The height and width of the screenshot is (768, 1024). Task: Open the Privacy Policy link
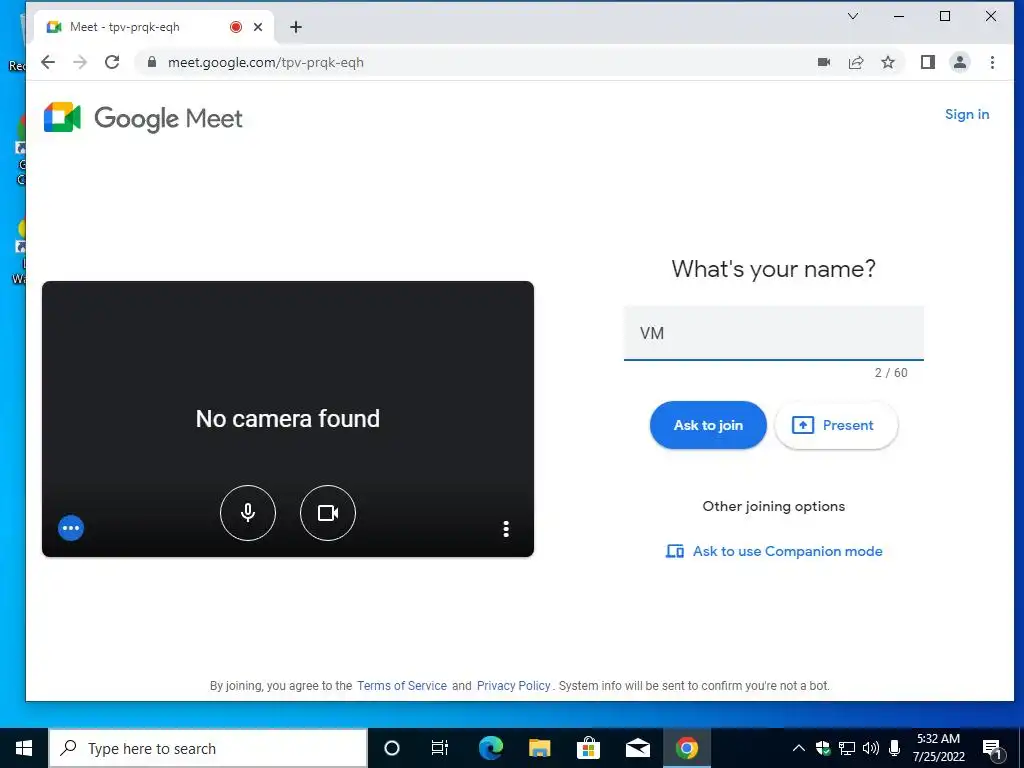click(x=513, y=686)
